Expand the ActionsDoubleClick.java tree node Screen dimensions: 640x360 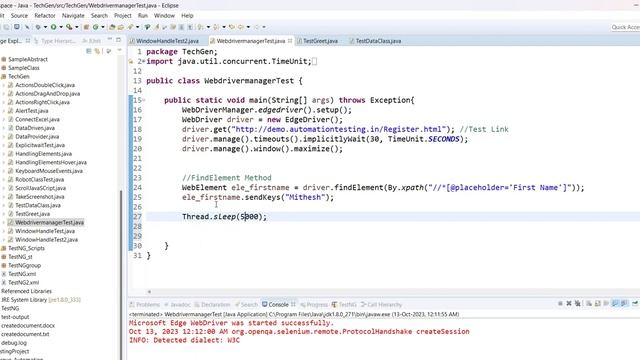[x=4, y=85]
